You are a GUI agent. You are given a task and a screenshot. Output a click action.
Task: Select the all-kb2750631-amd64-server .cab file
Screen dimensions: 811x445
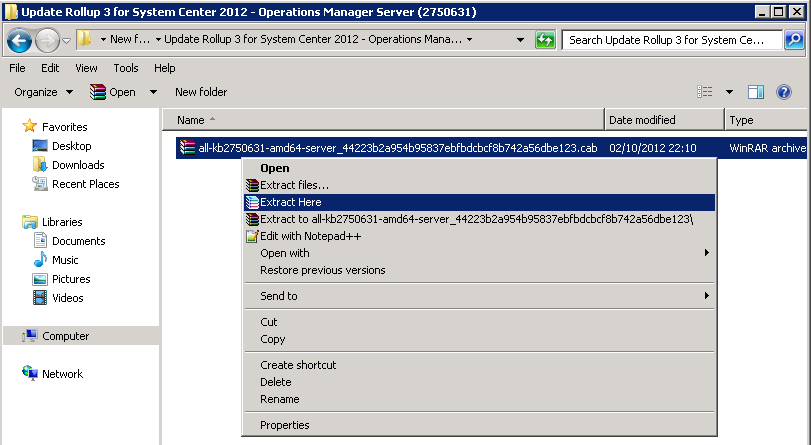pyautogui.click(x=397, y=148)
